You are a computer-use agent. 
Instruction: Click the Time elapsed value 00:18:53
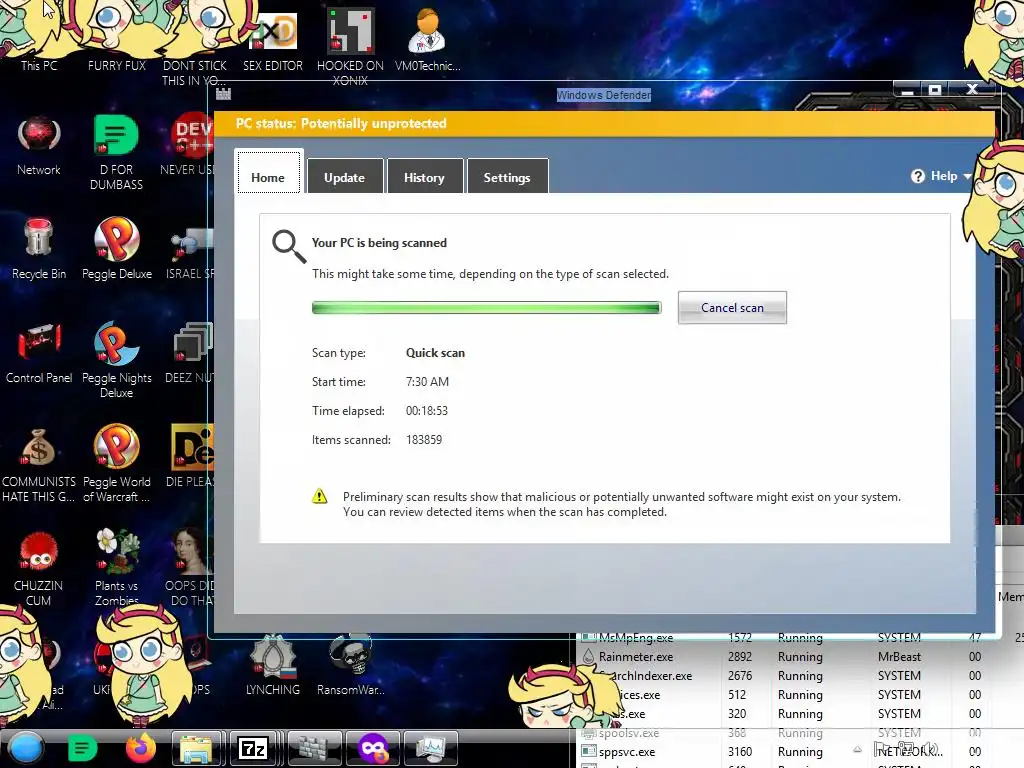(426, 411)
